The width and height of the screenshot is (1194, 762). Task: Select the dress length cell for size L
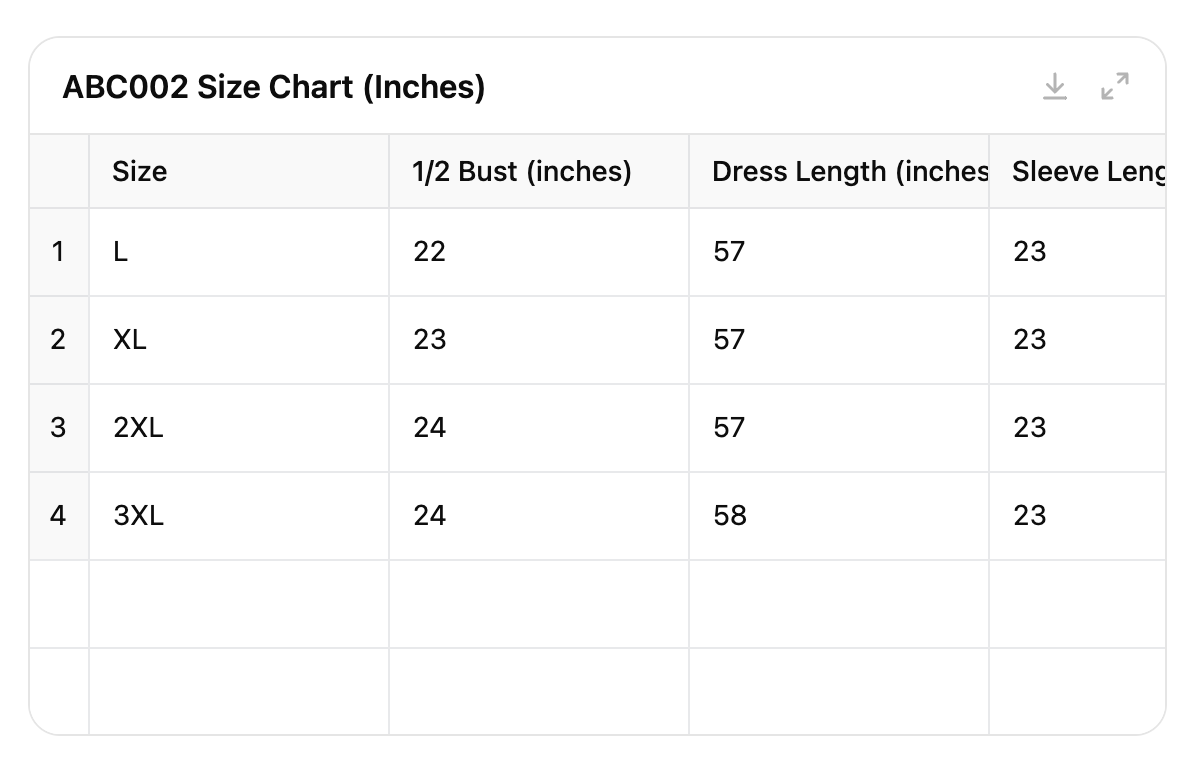coord(838,252)
